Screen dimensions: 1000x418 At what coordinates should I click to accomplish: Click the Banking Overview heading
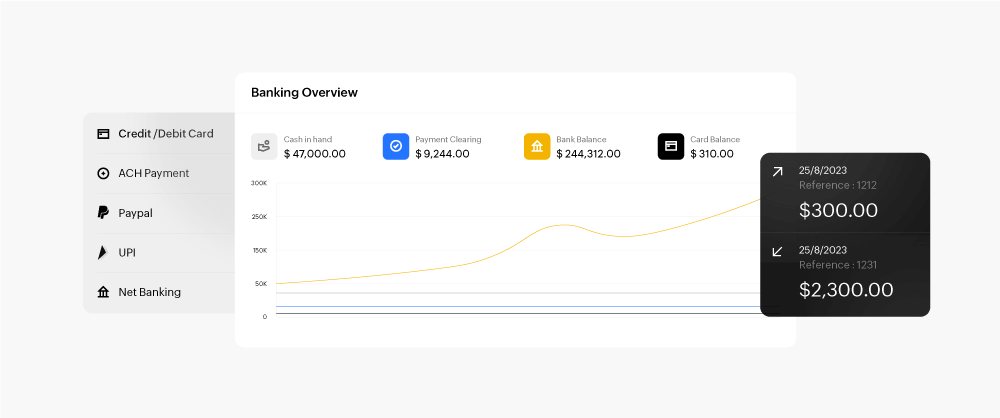click(304, 93)
